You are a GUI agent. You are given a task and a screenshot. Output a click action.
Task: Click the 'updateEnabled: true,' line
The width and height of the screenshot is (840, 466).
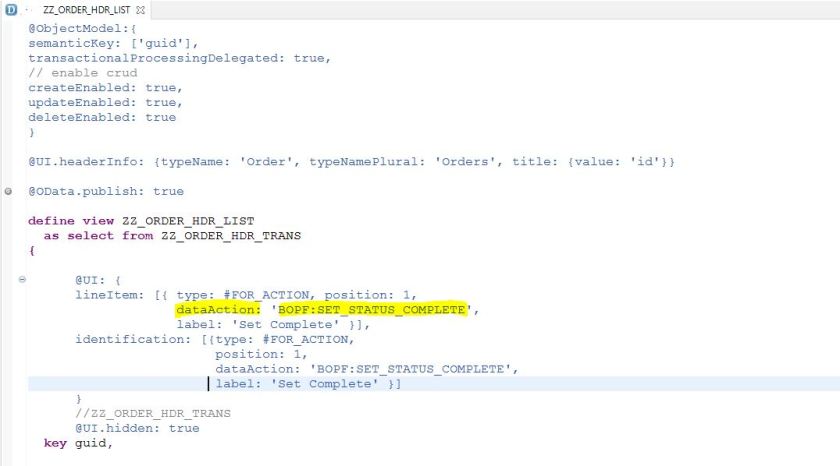pyautogui.click(x=106, y=102)
